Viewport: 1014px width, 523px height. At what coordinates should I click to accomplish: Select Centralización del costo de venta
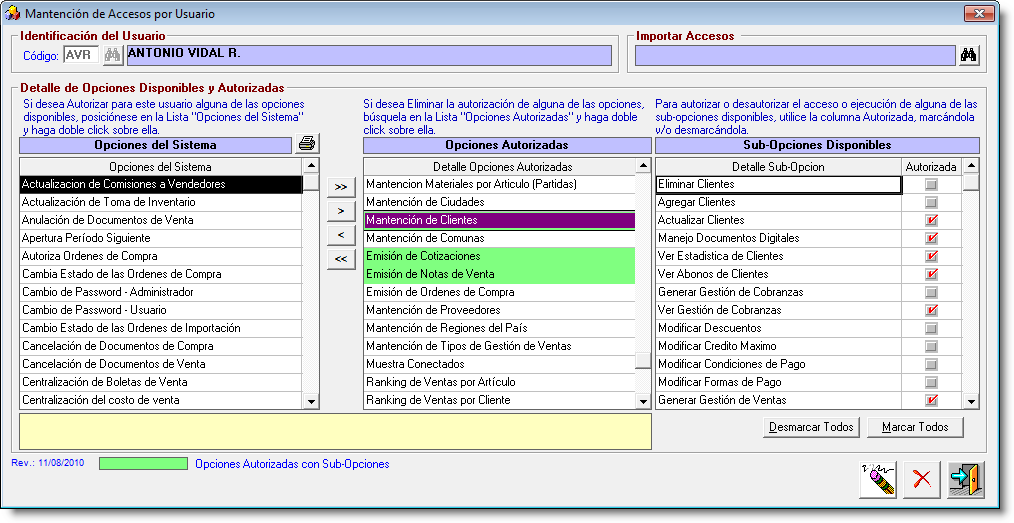(161, 400)
